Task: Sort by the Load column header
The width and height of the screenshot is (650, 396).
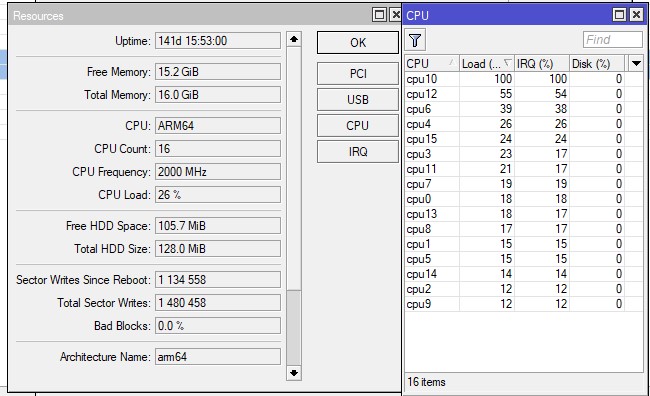Action: [x=487, y=64]
